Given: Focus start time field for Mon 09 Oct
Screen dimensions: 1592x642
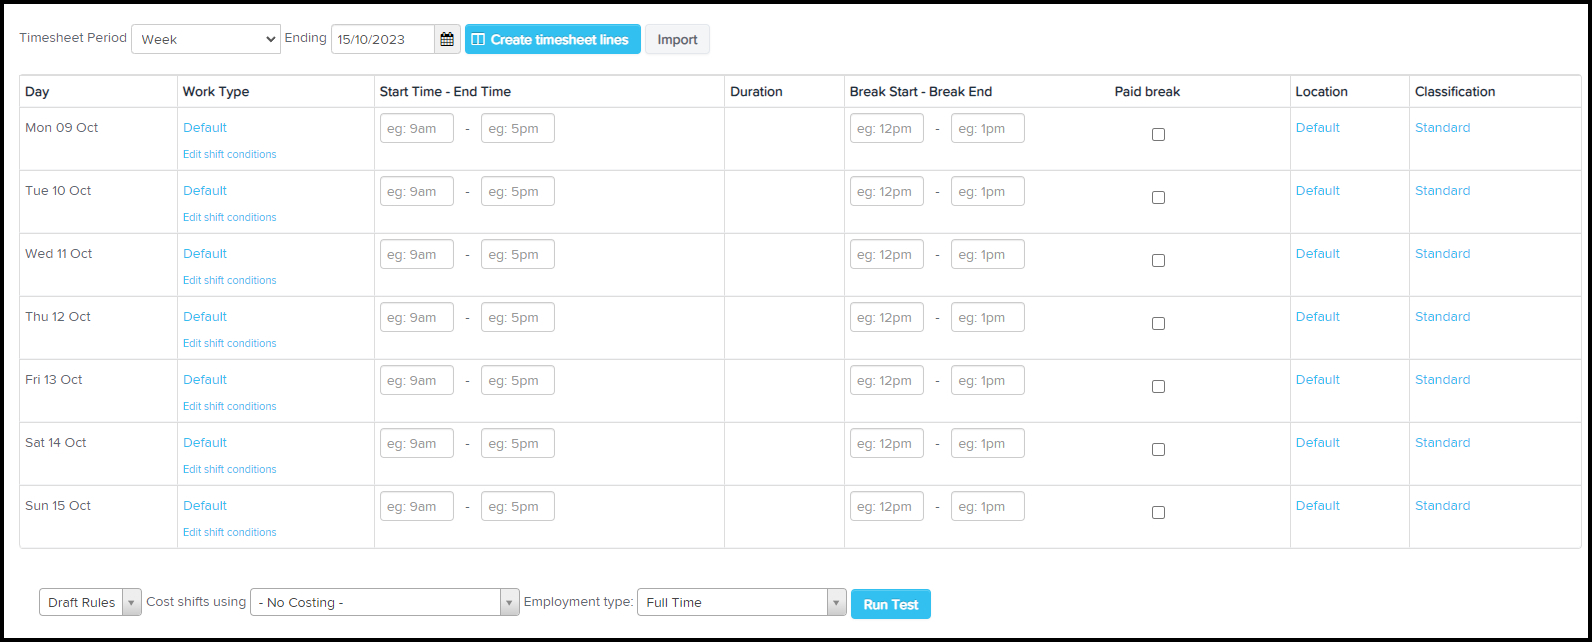Looking at the screenshot, I should coord(417,128).
